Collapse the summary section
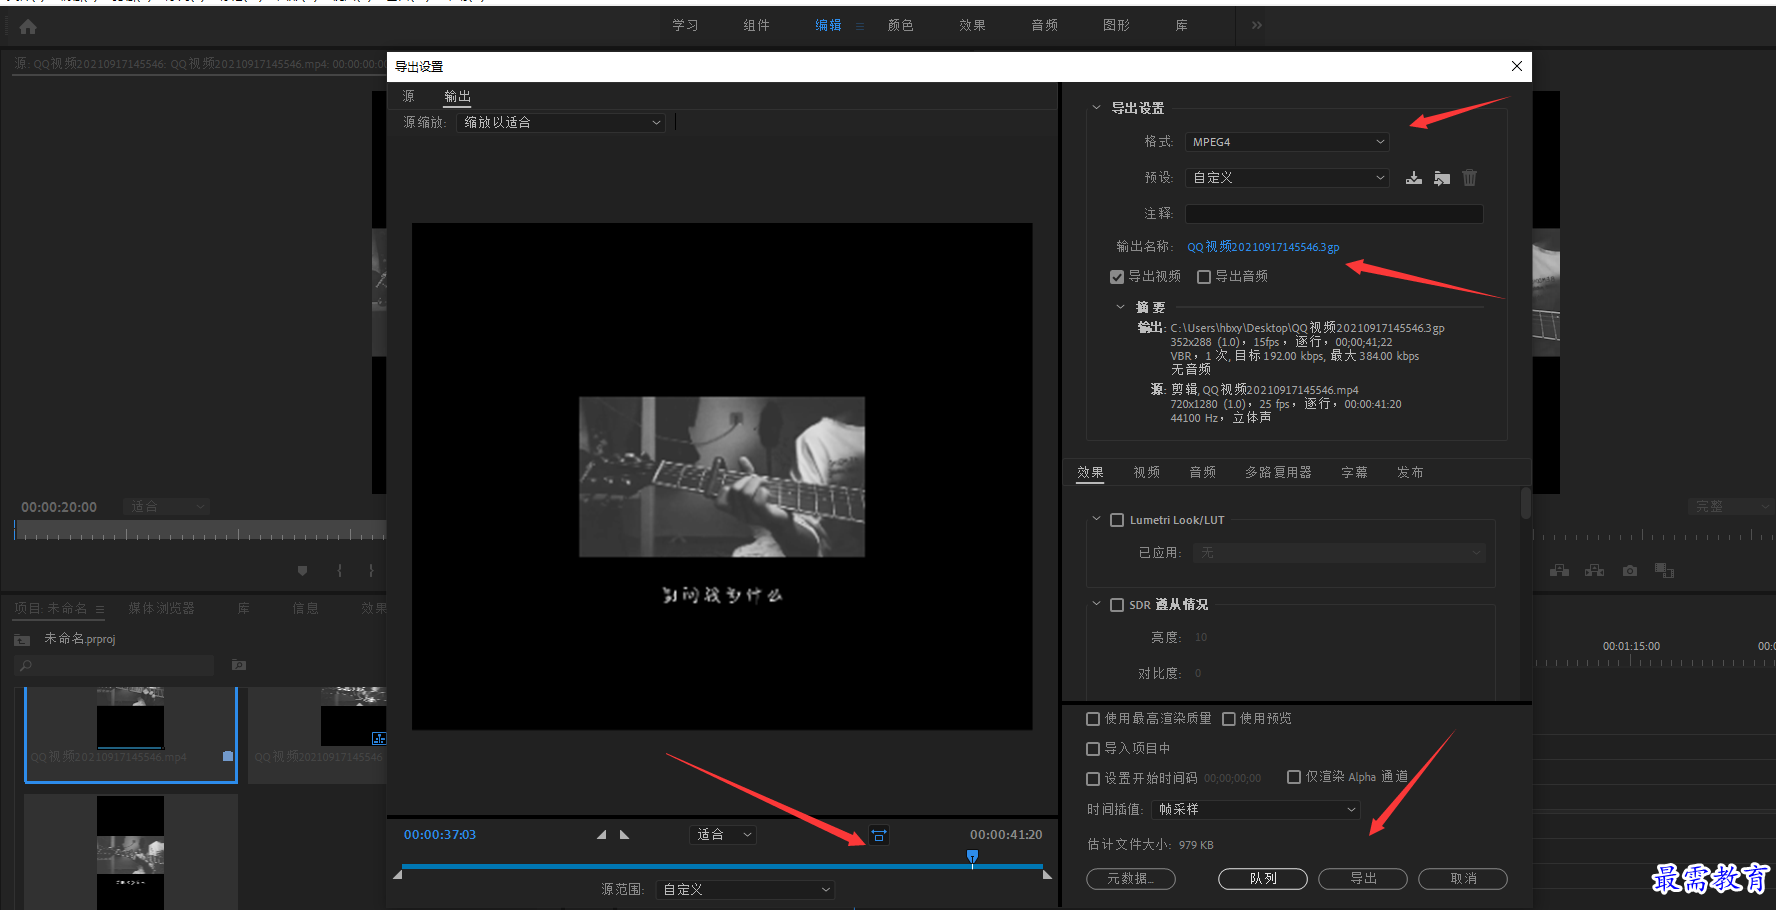 tap(1120, 307)
